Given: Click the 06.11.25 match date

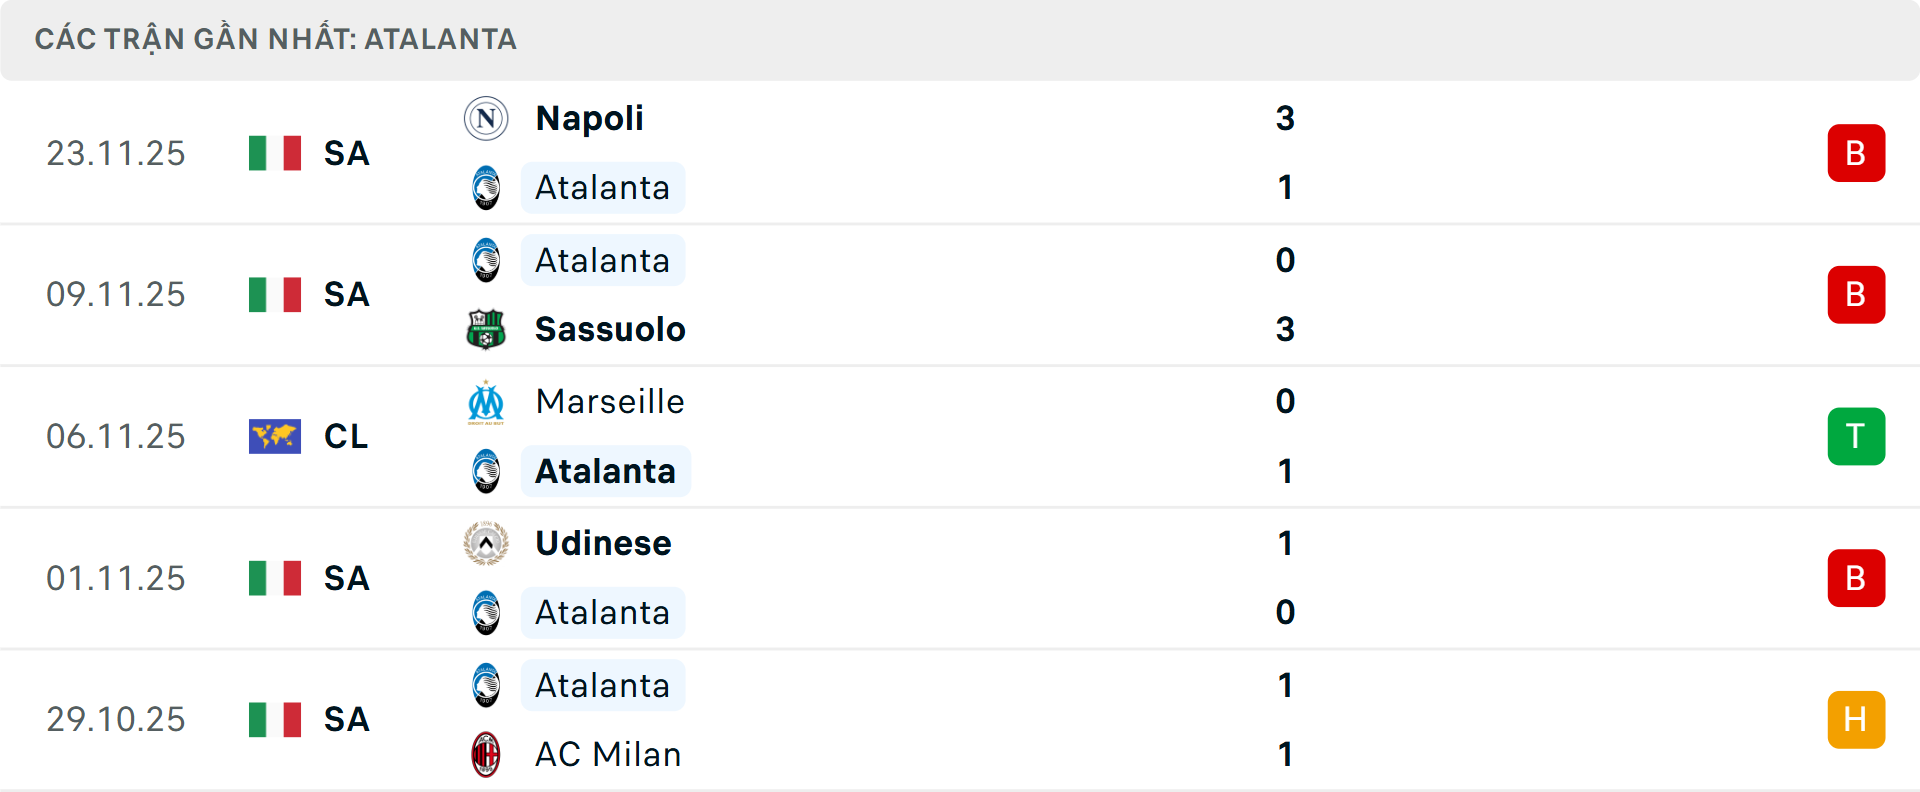Looking at the screenshot, I should [116, 436].
